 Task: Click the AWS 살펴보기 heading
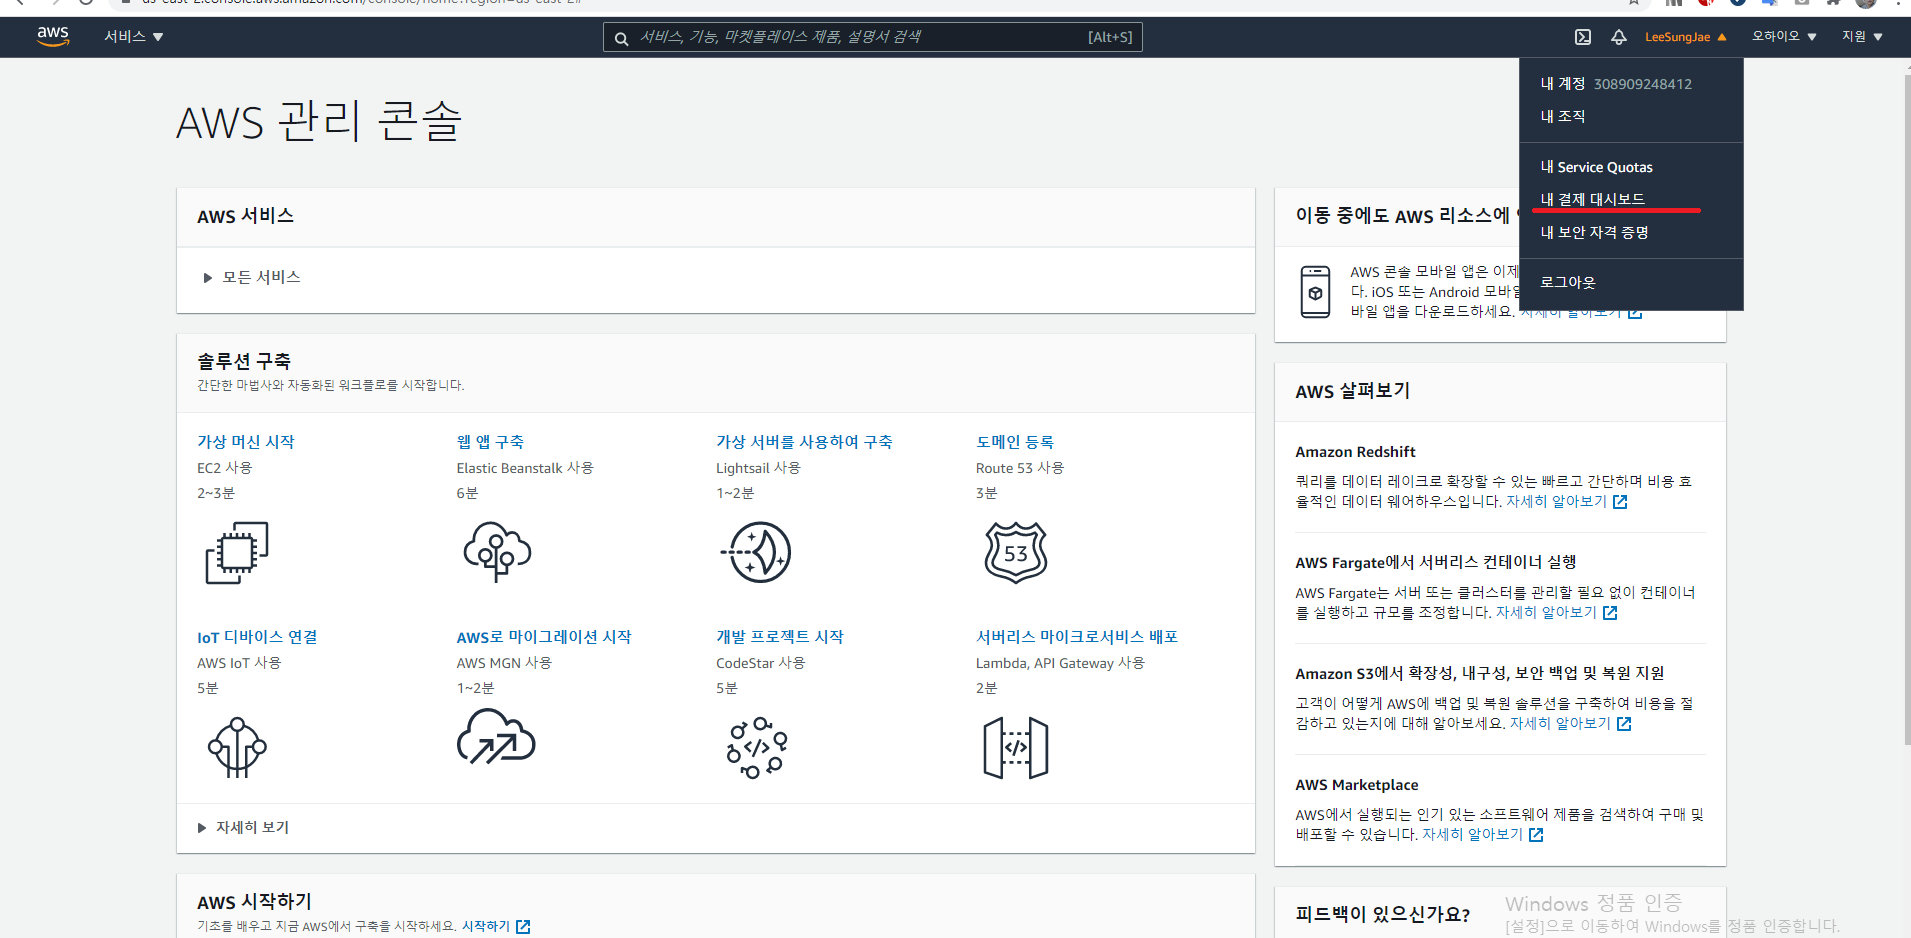[x=1353, y=392]
